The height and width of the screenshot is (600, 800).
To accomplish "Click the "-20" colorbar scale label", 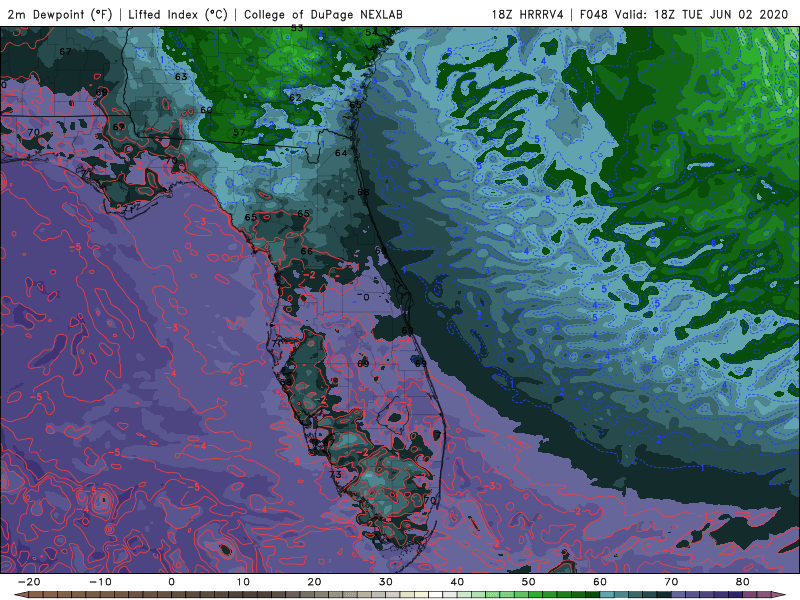I will (x=29, y=582).
